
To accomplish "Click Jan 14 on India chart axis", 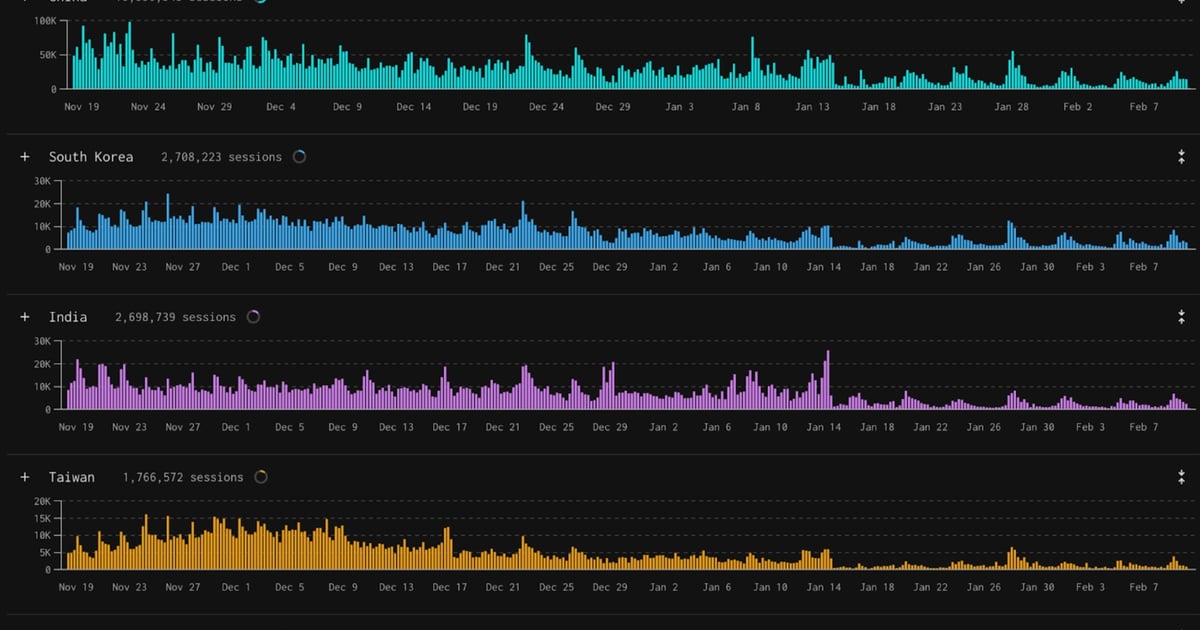I will point(824,427).
